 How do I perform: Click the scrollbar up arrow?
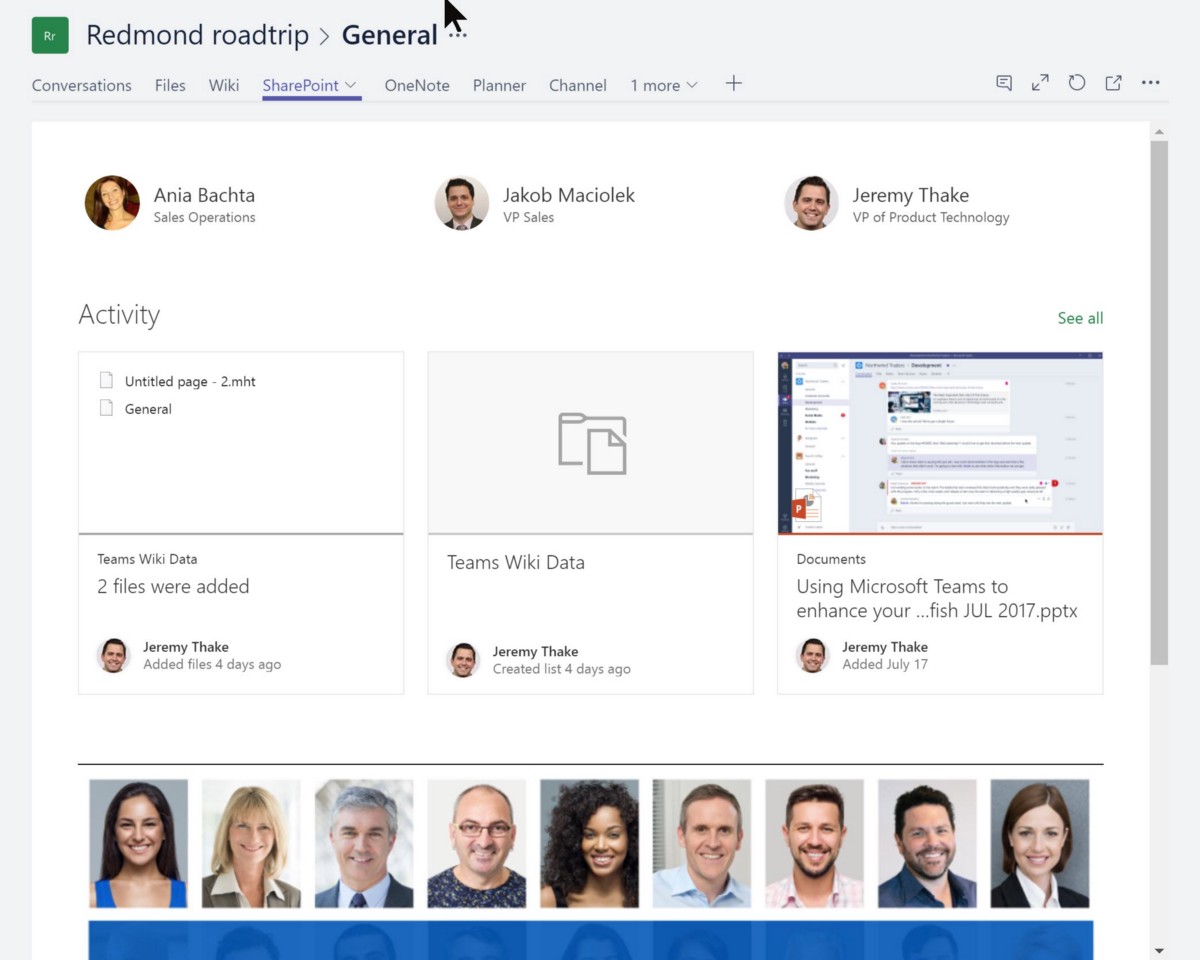1159,131
